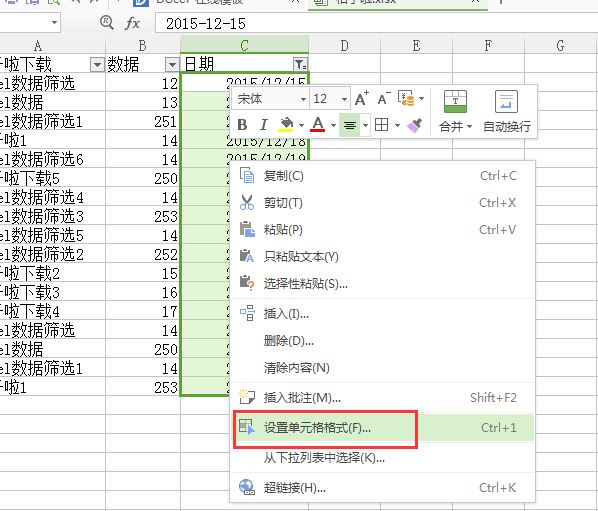This screenshot has height=511, width=598.
Task: Select column D header
Action: click(344, 45)
